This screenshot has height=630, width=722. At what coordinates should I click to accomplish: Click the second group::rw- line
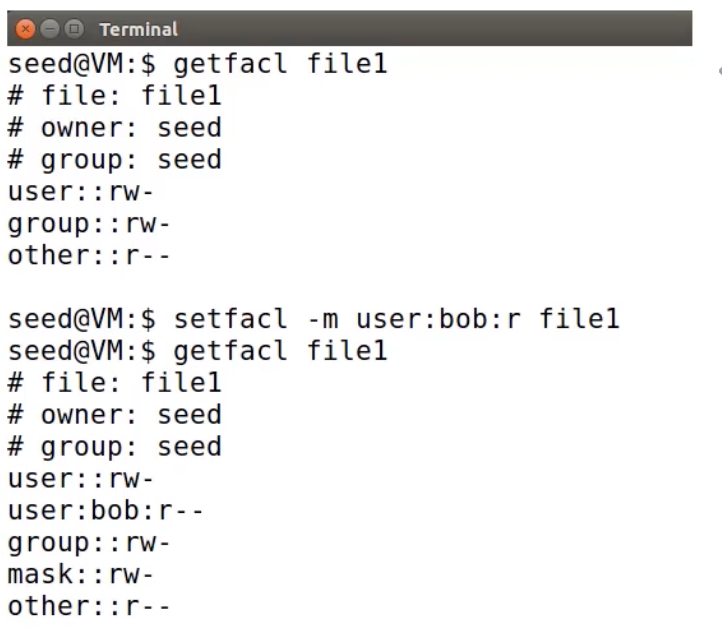89,542
